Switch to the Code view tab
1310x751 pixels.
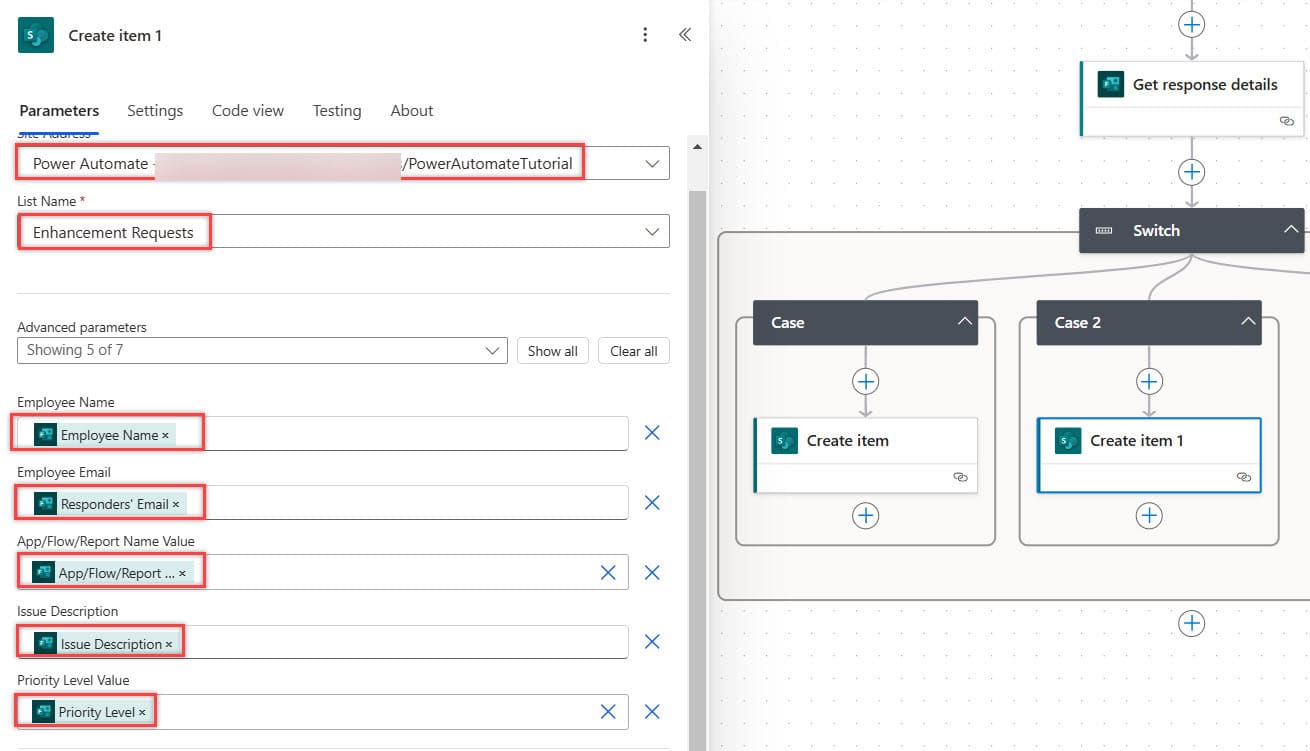click(x=247, y=110)
